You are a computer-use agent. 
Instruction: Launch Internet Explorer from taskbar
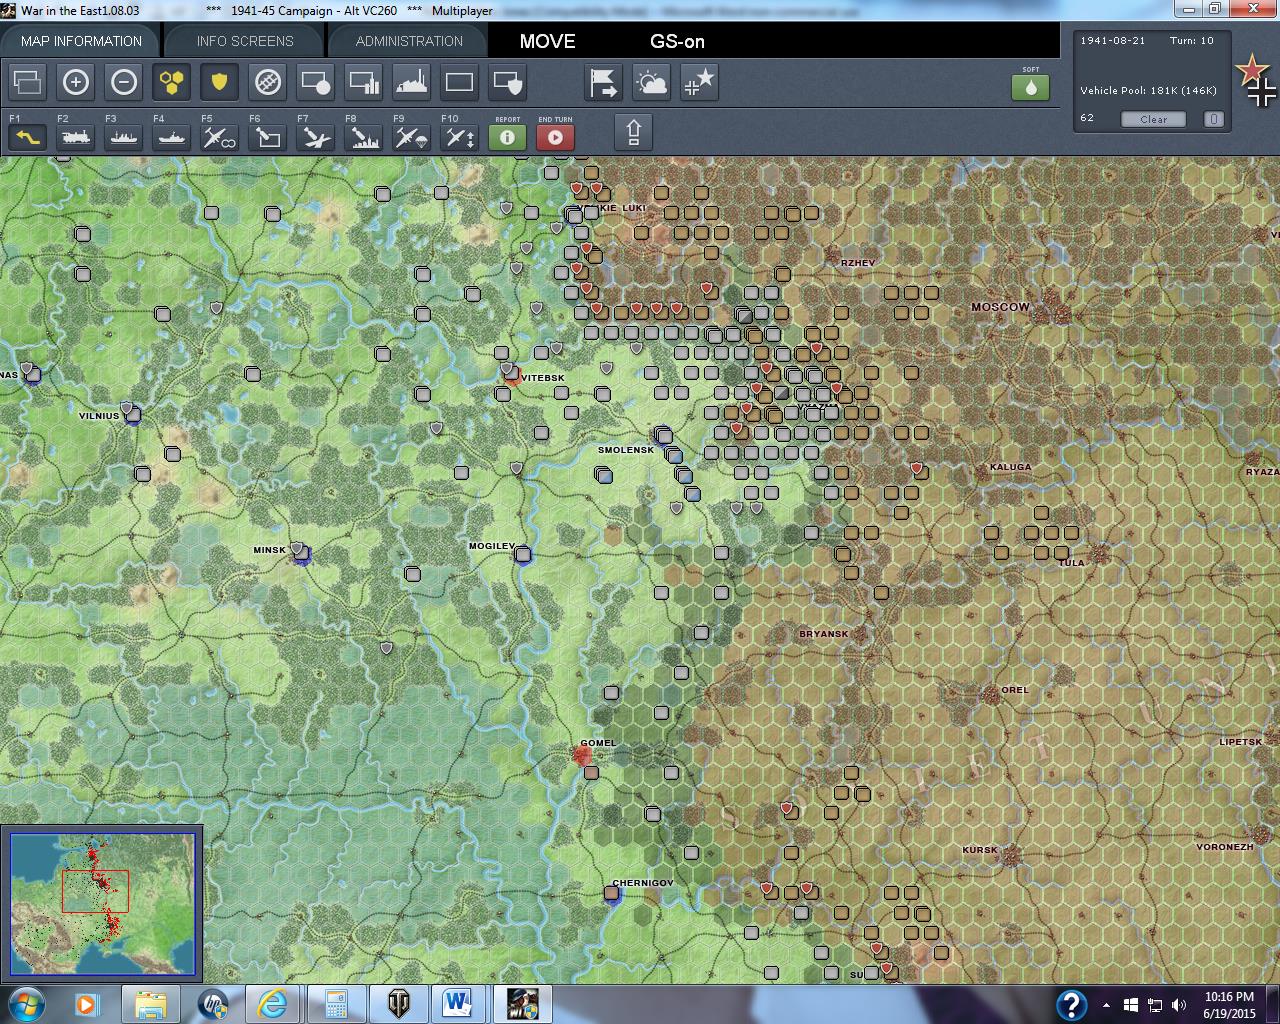(272, 1003)
